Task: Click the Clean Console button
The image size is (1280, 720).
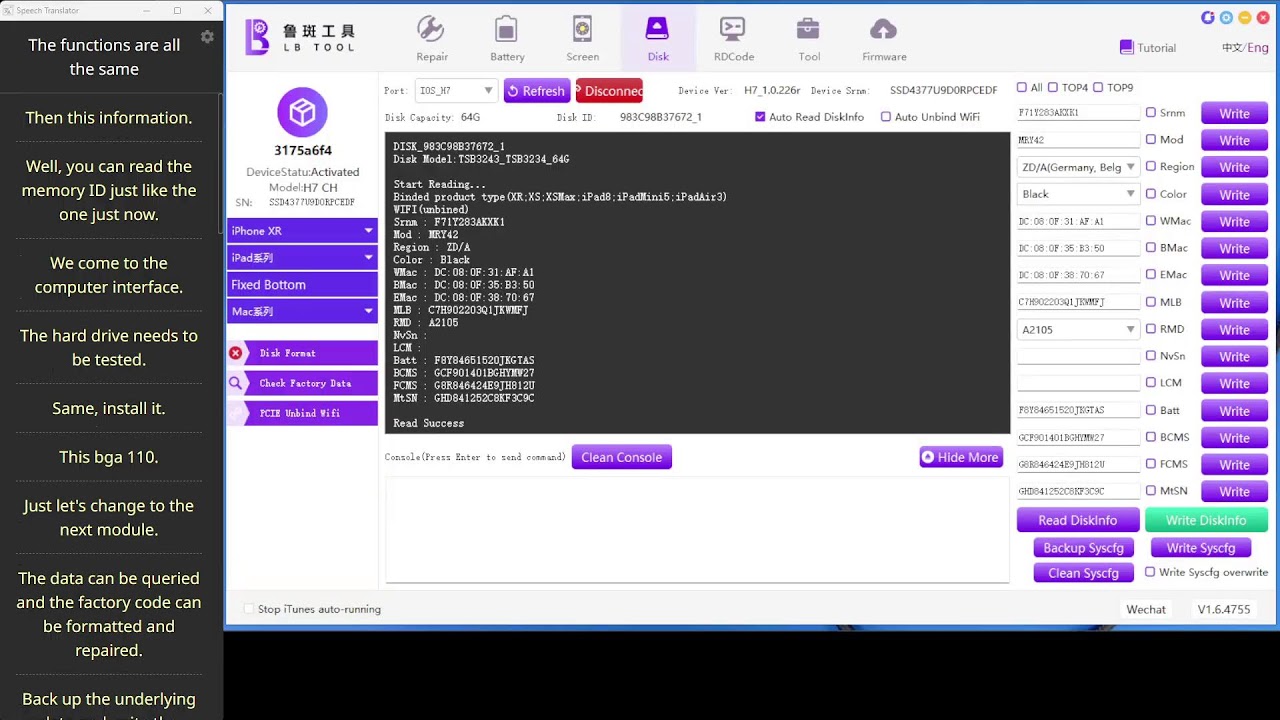Action: (x=622, y=457)
